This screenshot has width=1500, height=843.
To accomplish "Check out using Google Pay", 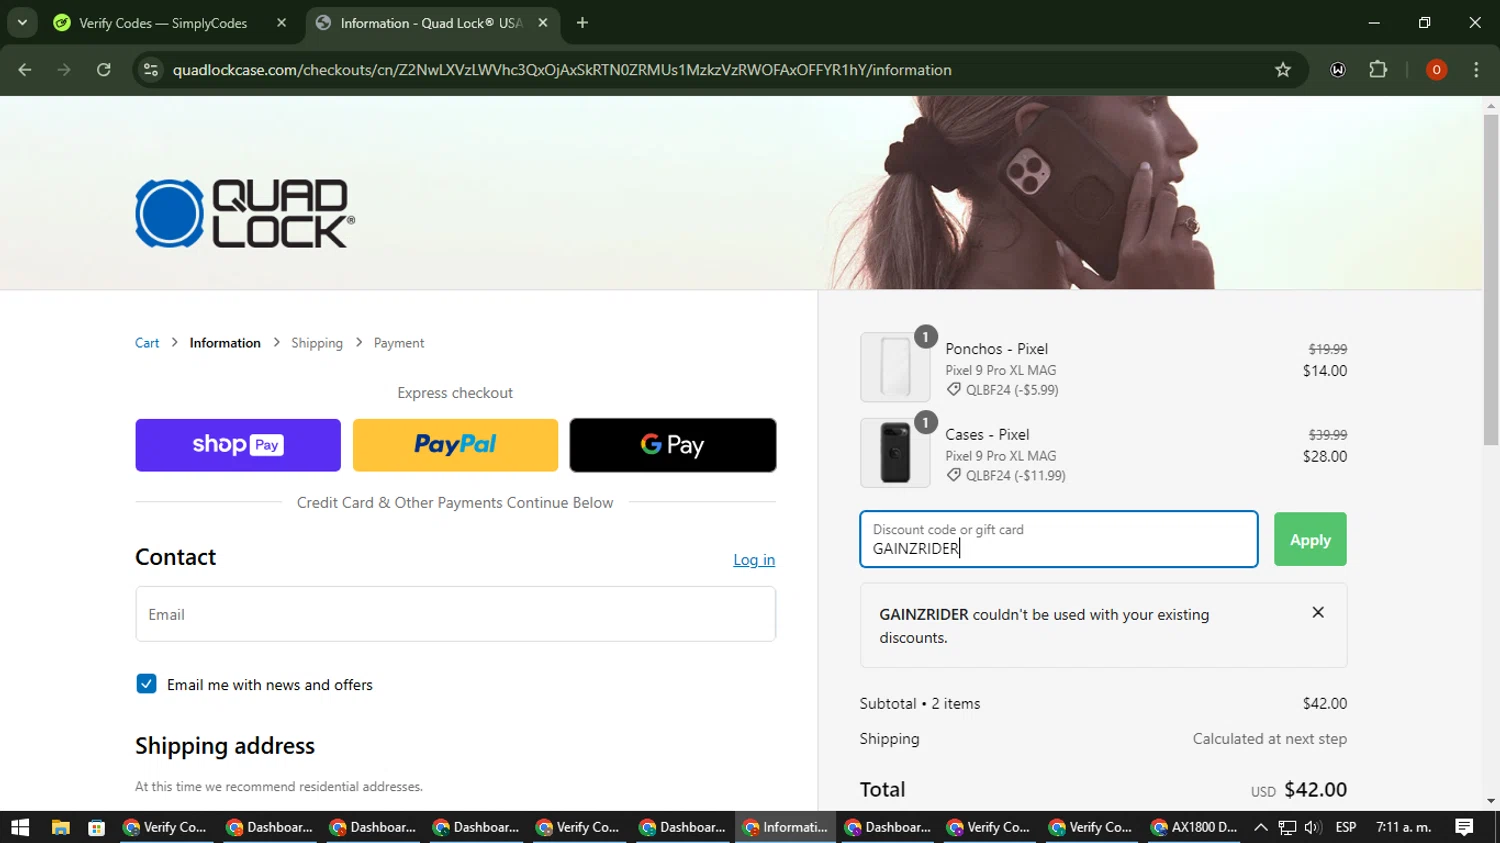I will pos(673,445).
